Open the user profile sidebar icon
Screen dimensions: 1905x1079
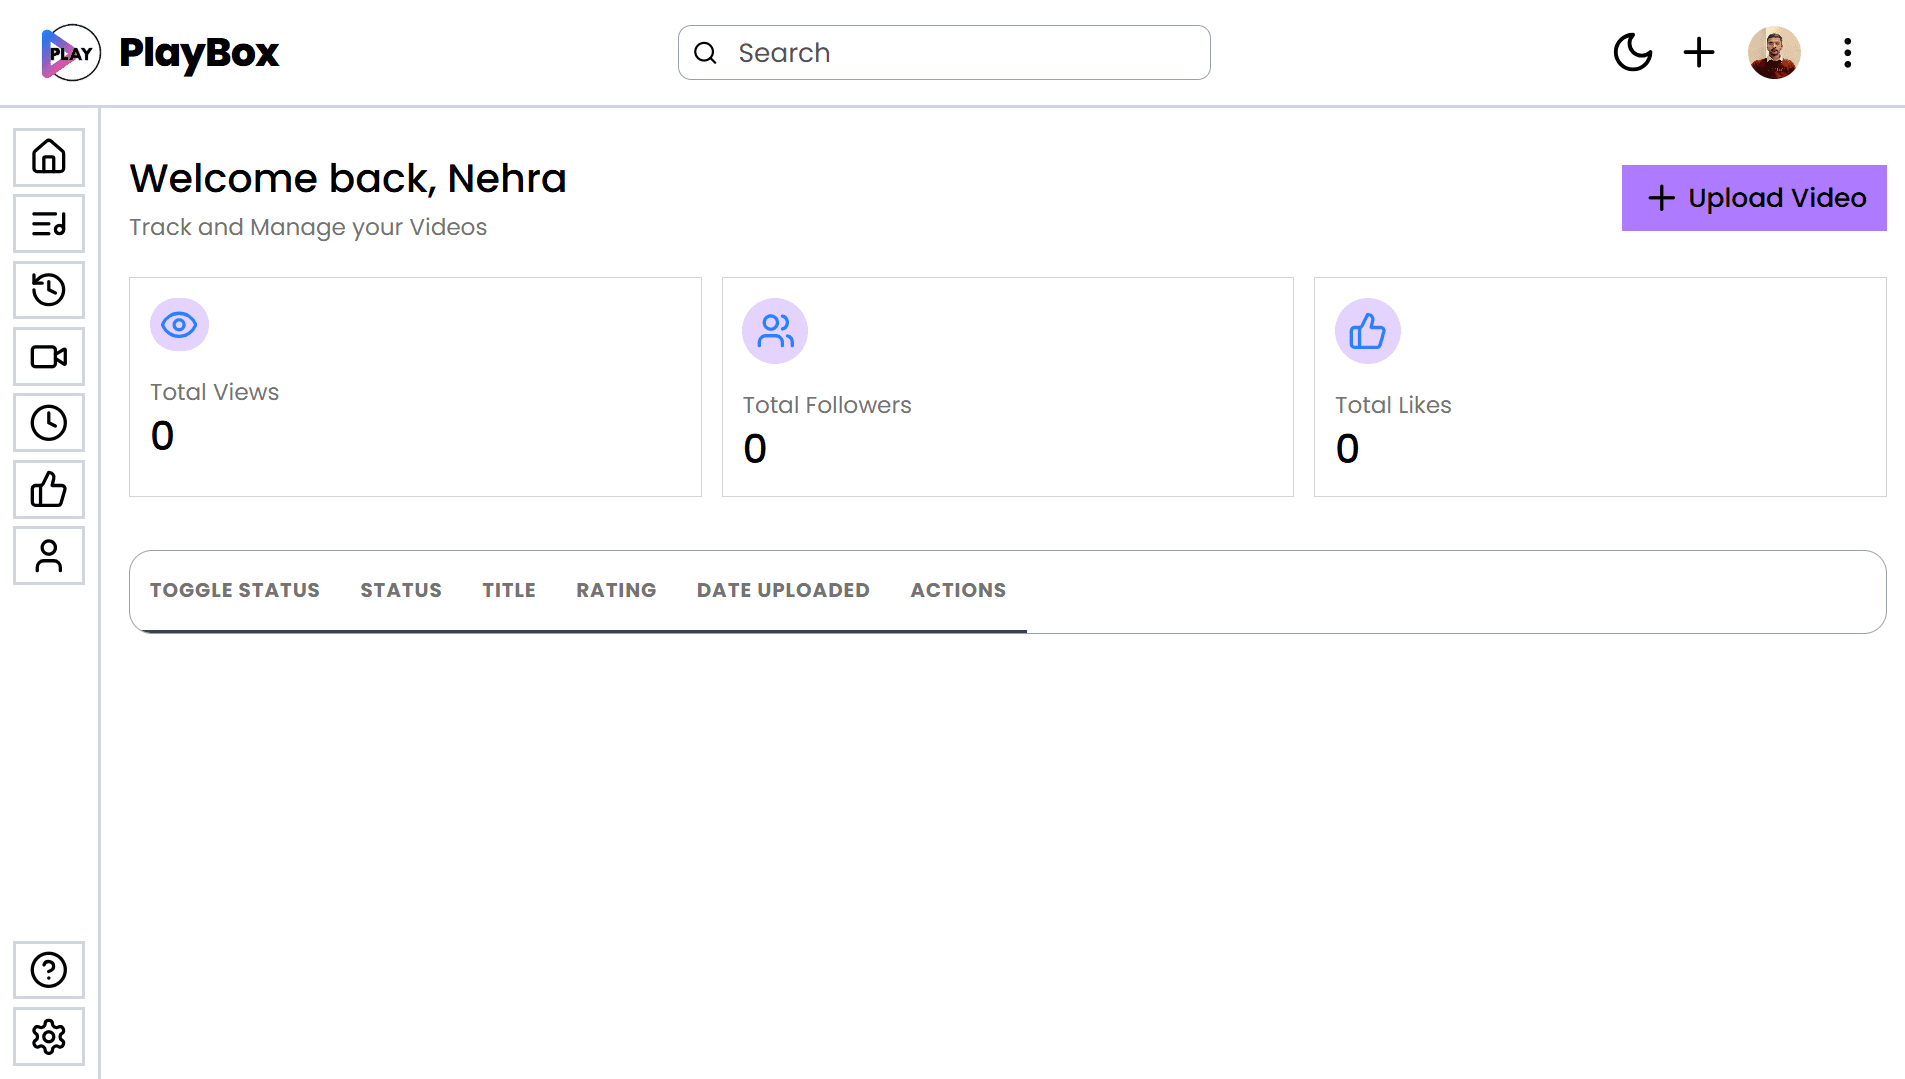click(x=49, y=556)
